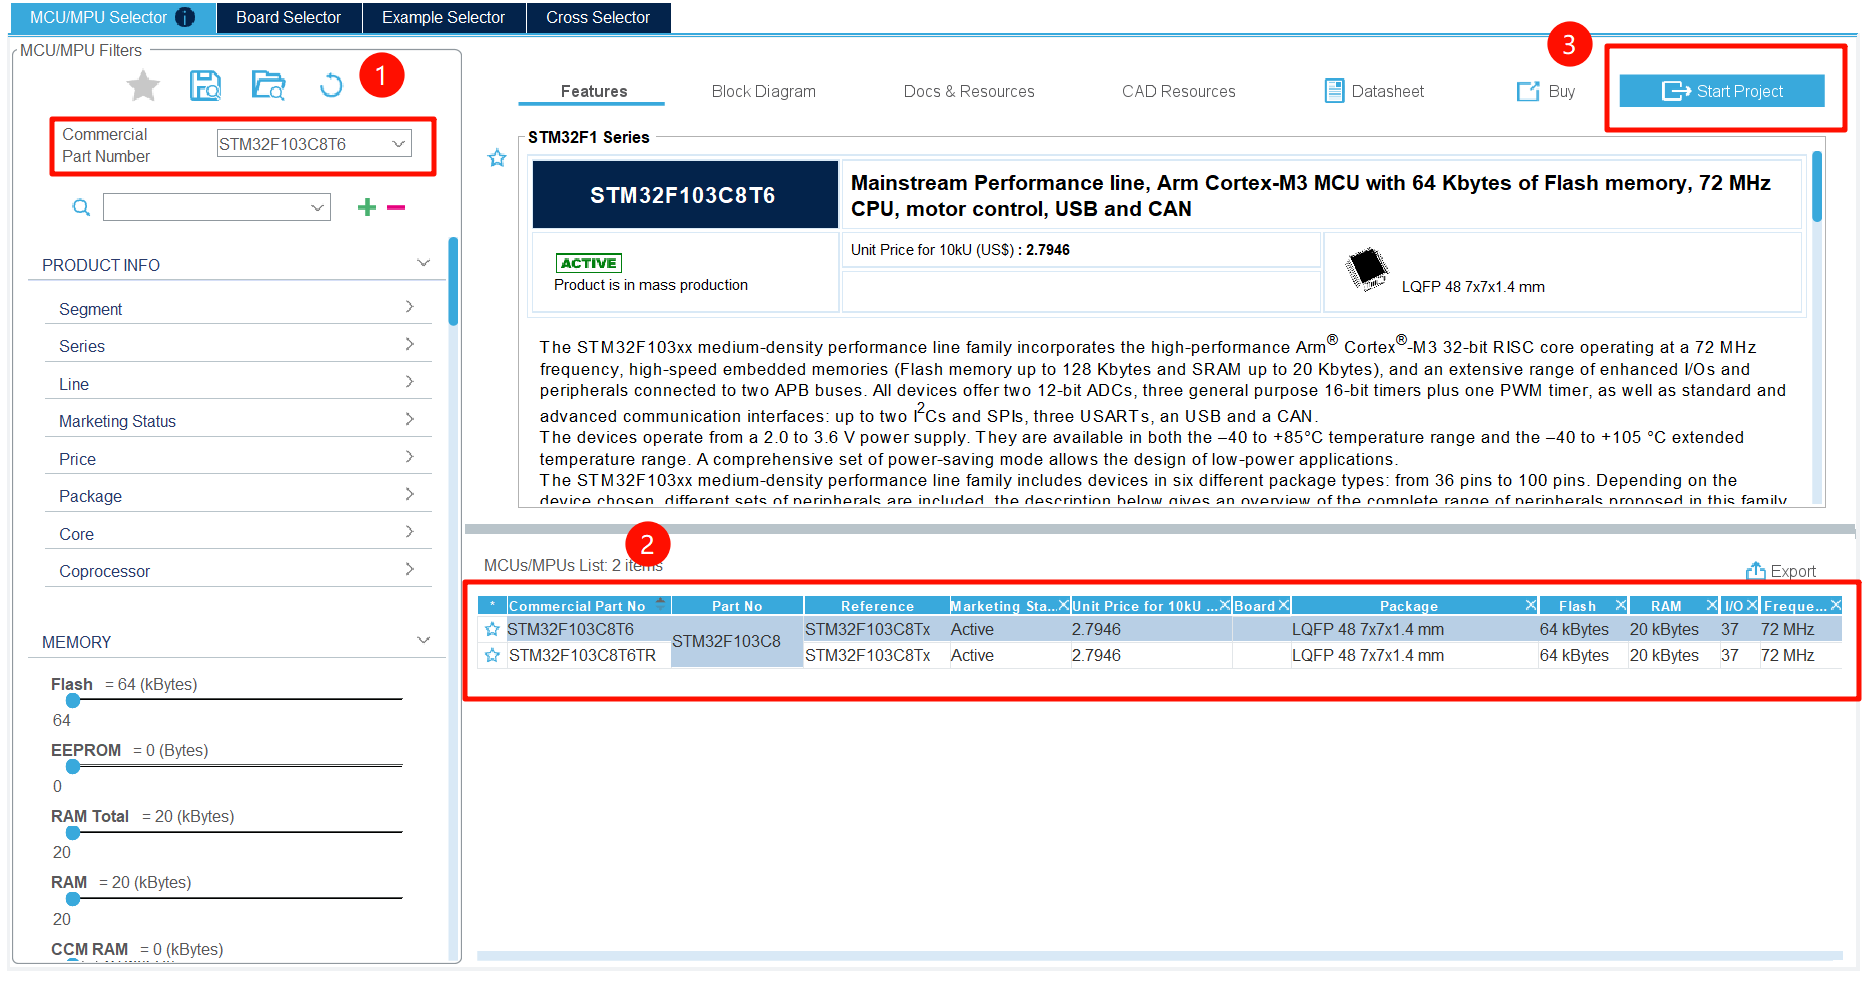Sort by the Reference column header
This screenshot has width=1870, height=981.
[x=877, y=606]
